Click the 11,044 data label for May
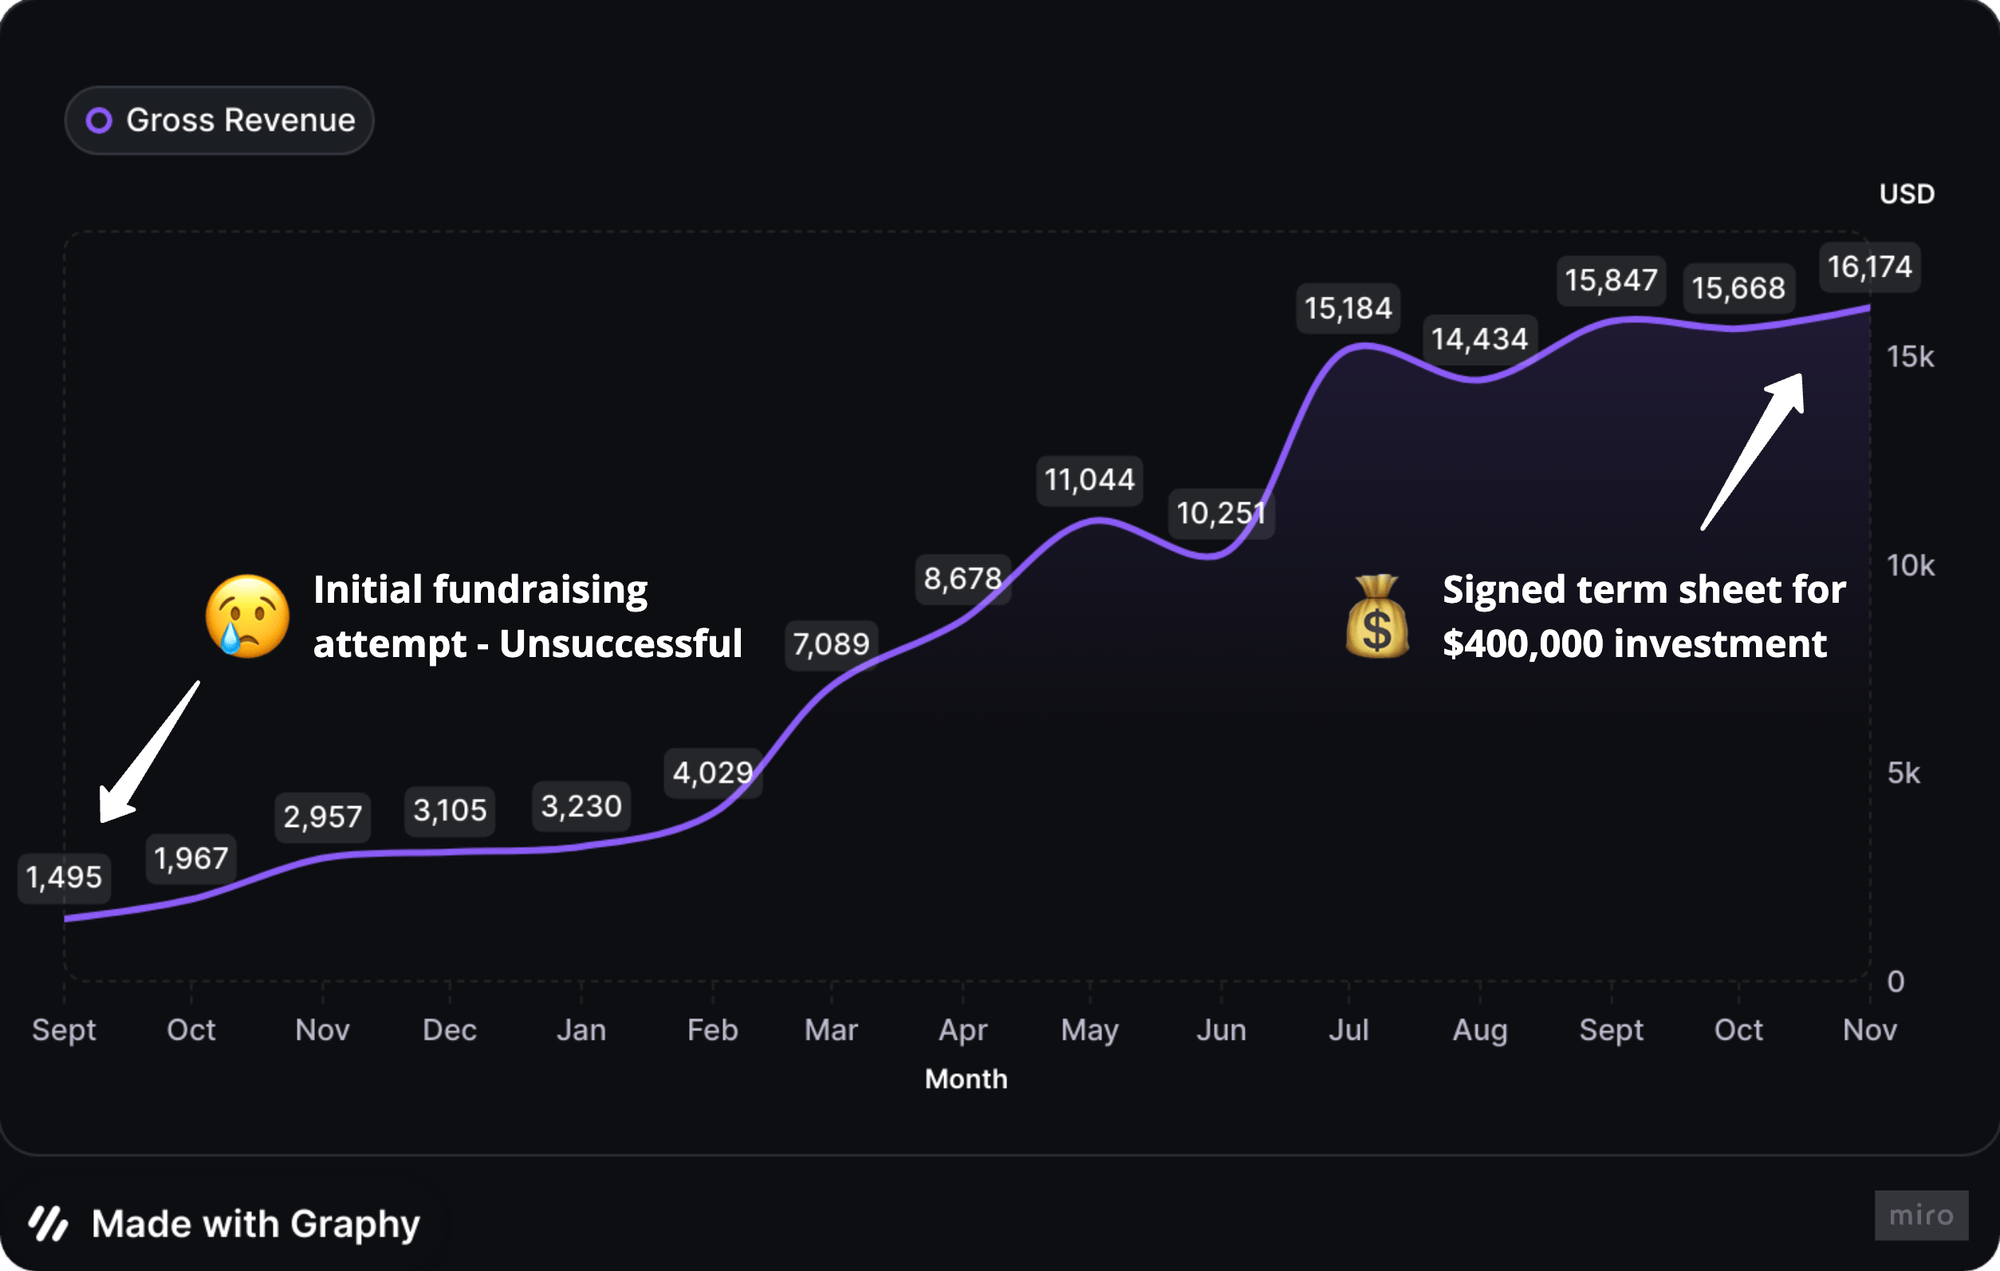Screen dimensions: 2000x1271 pos(1090,480)
